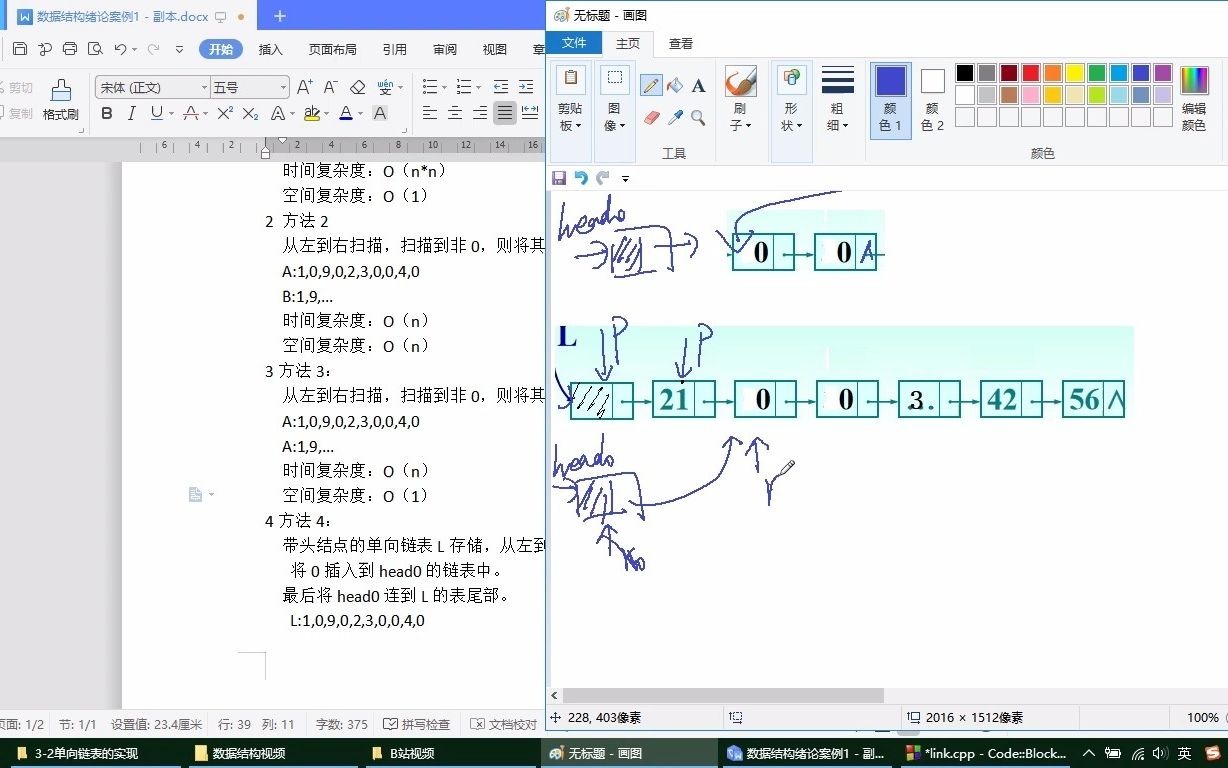Switch to the 插入 ribbon tab in WPS
Screen dimensions: 1228x768
(270, 49)
